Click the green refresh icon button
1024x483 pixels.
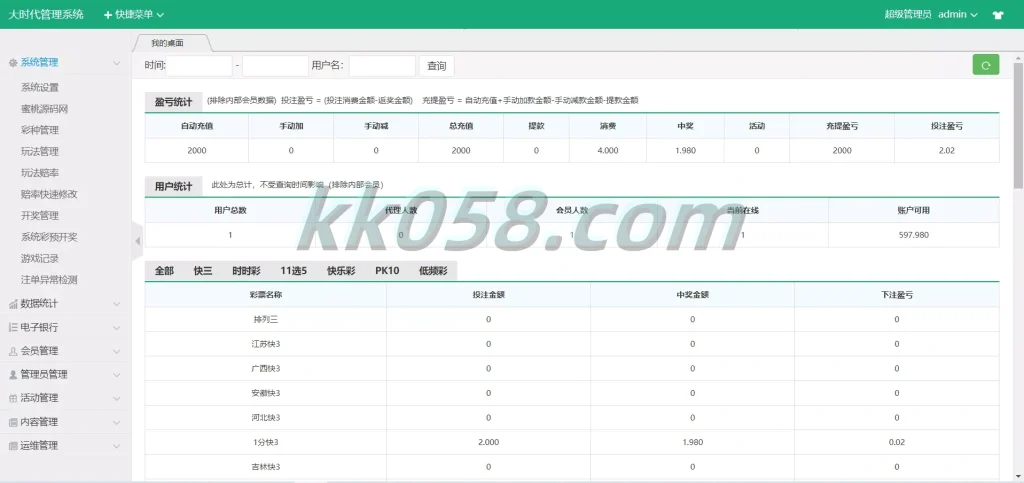click(985, 65)
